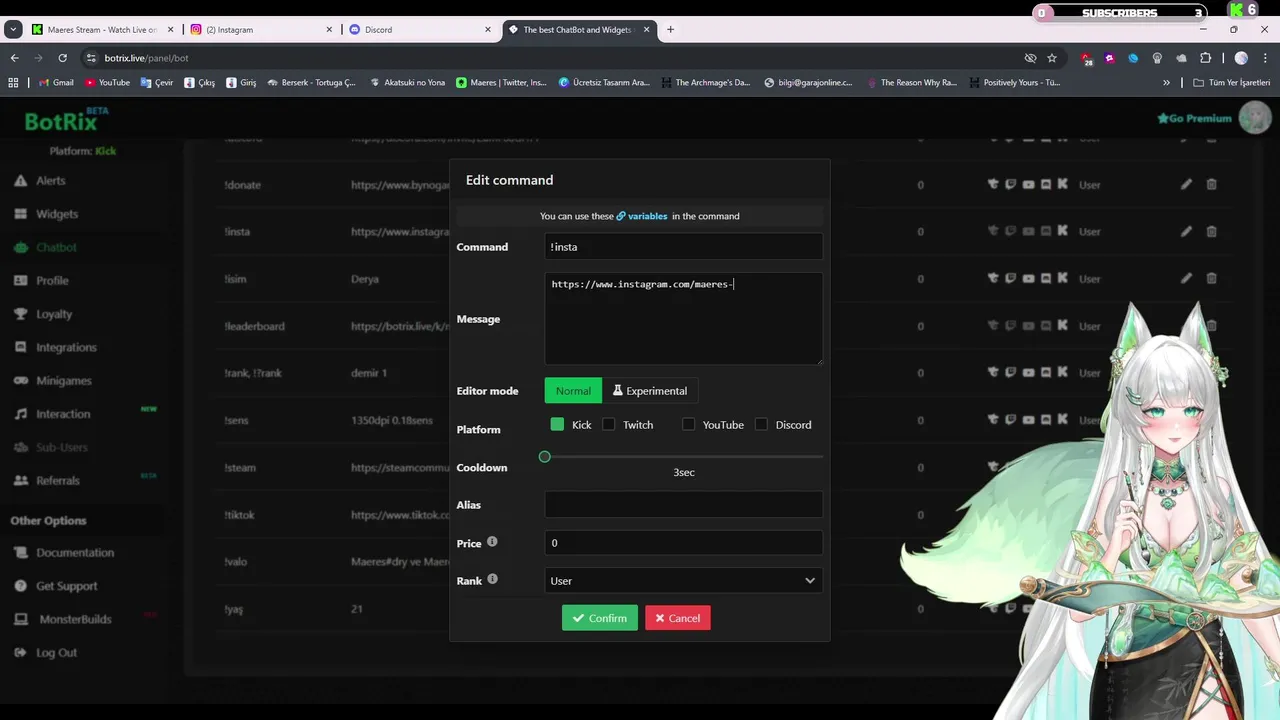
Task: Edit the !isim command
Action: [1186, 278]
